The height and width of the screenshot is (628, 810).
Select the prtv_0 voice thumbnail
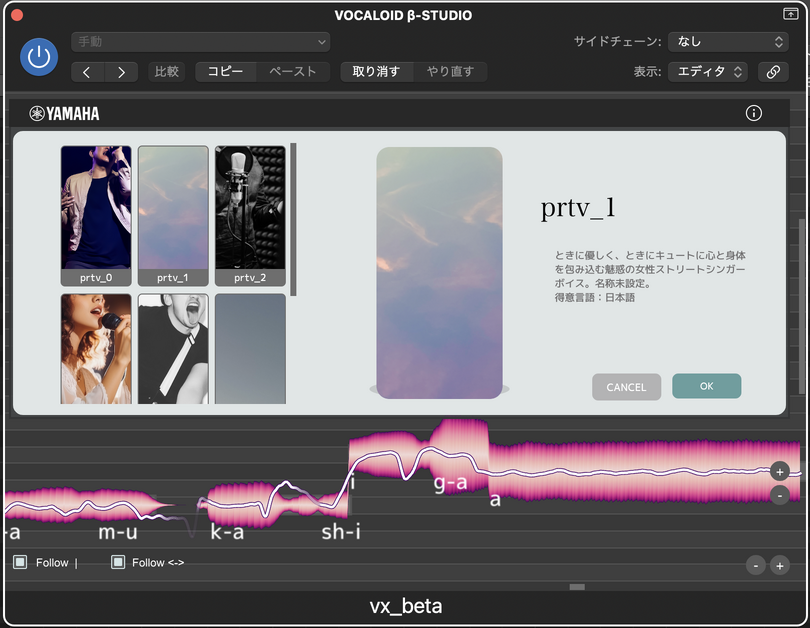[x=96, y=215]
